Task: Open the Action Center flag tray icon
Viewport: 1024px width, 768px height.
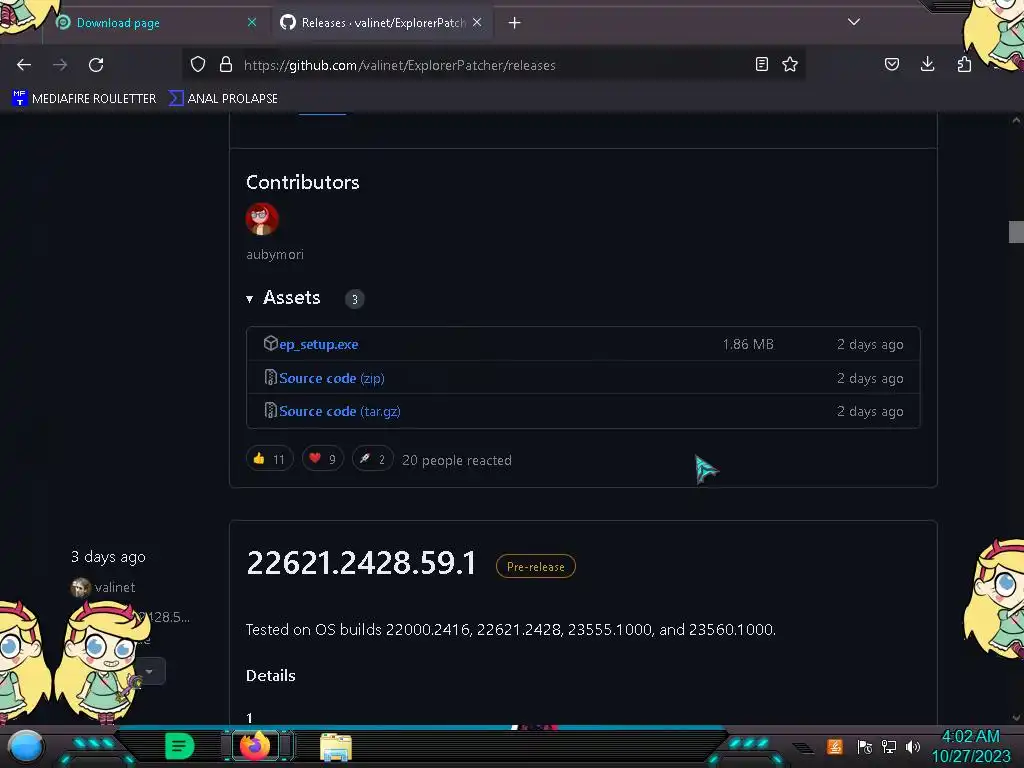Action: (x=864, y=746)
